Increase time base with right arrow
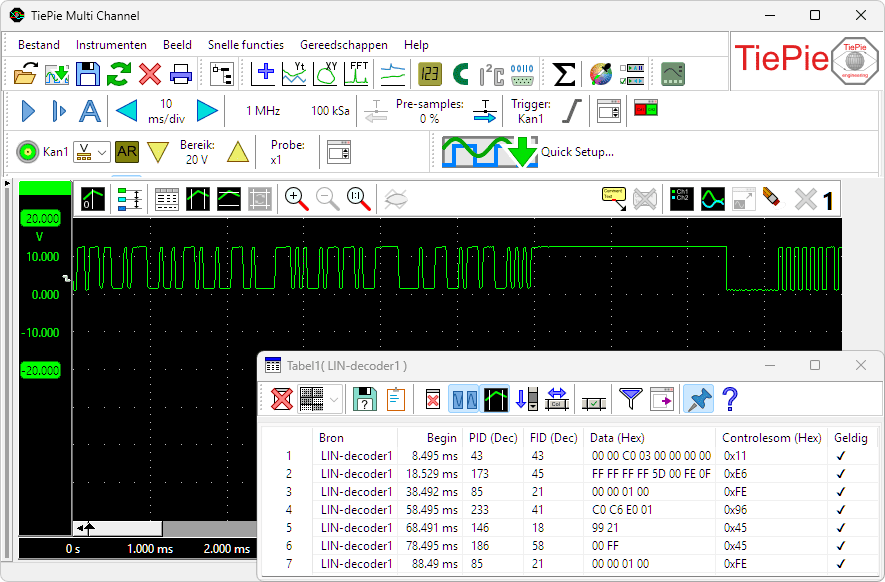This screenshot has height=582, width=885. point(207,111)
